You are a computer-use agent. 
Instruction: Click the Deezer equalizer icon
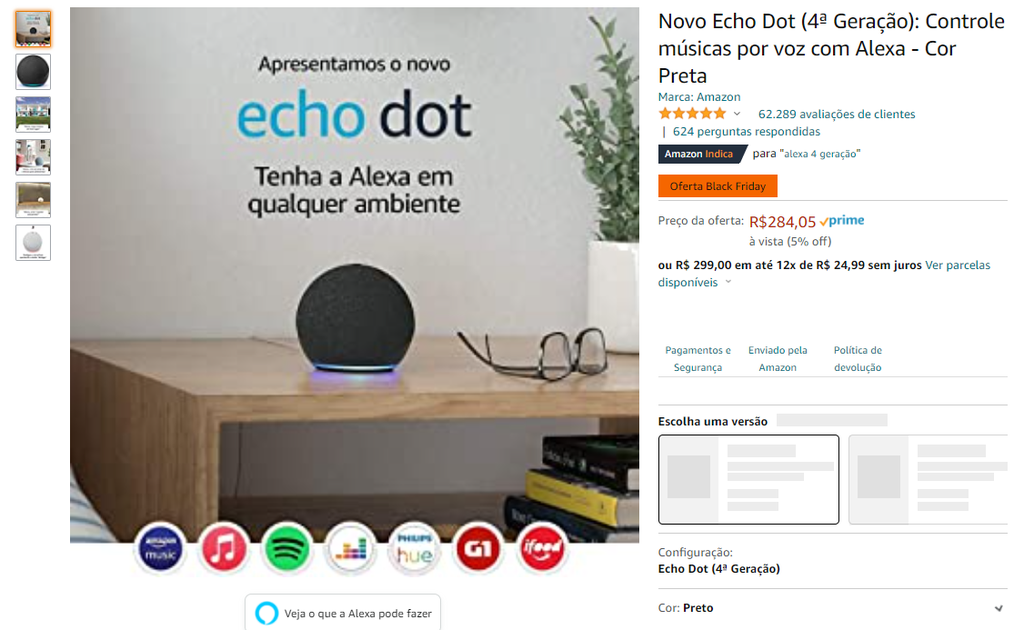[351, 548]
